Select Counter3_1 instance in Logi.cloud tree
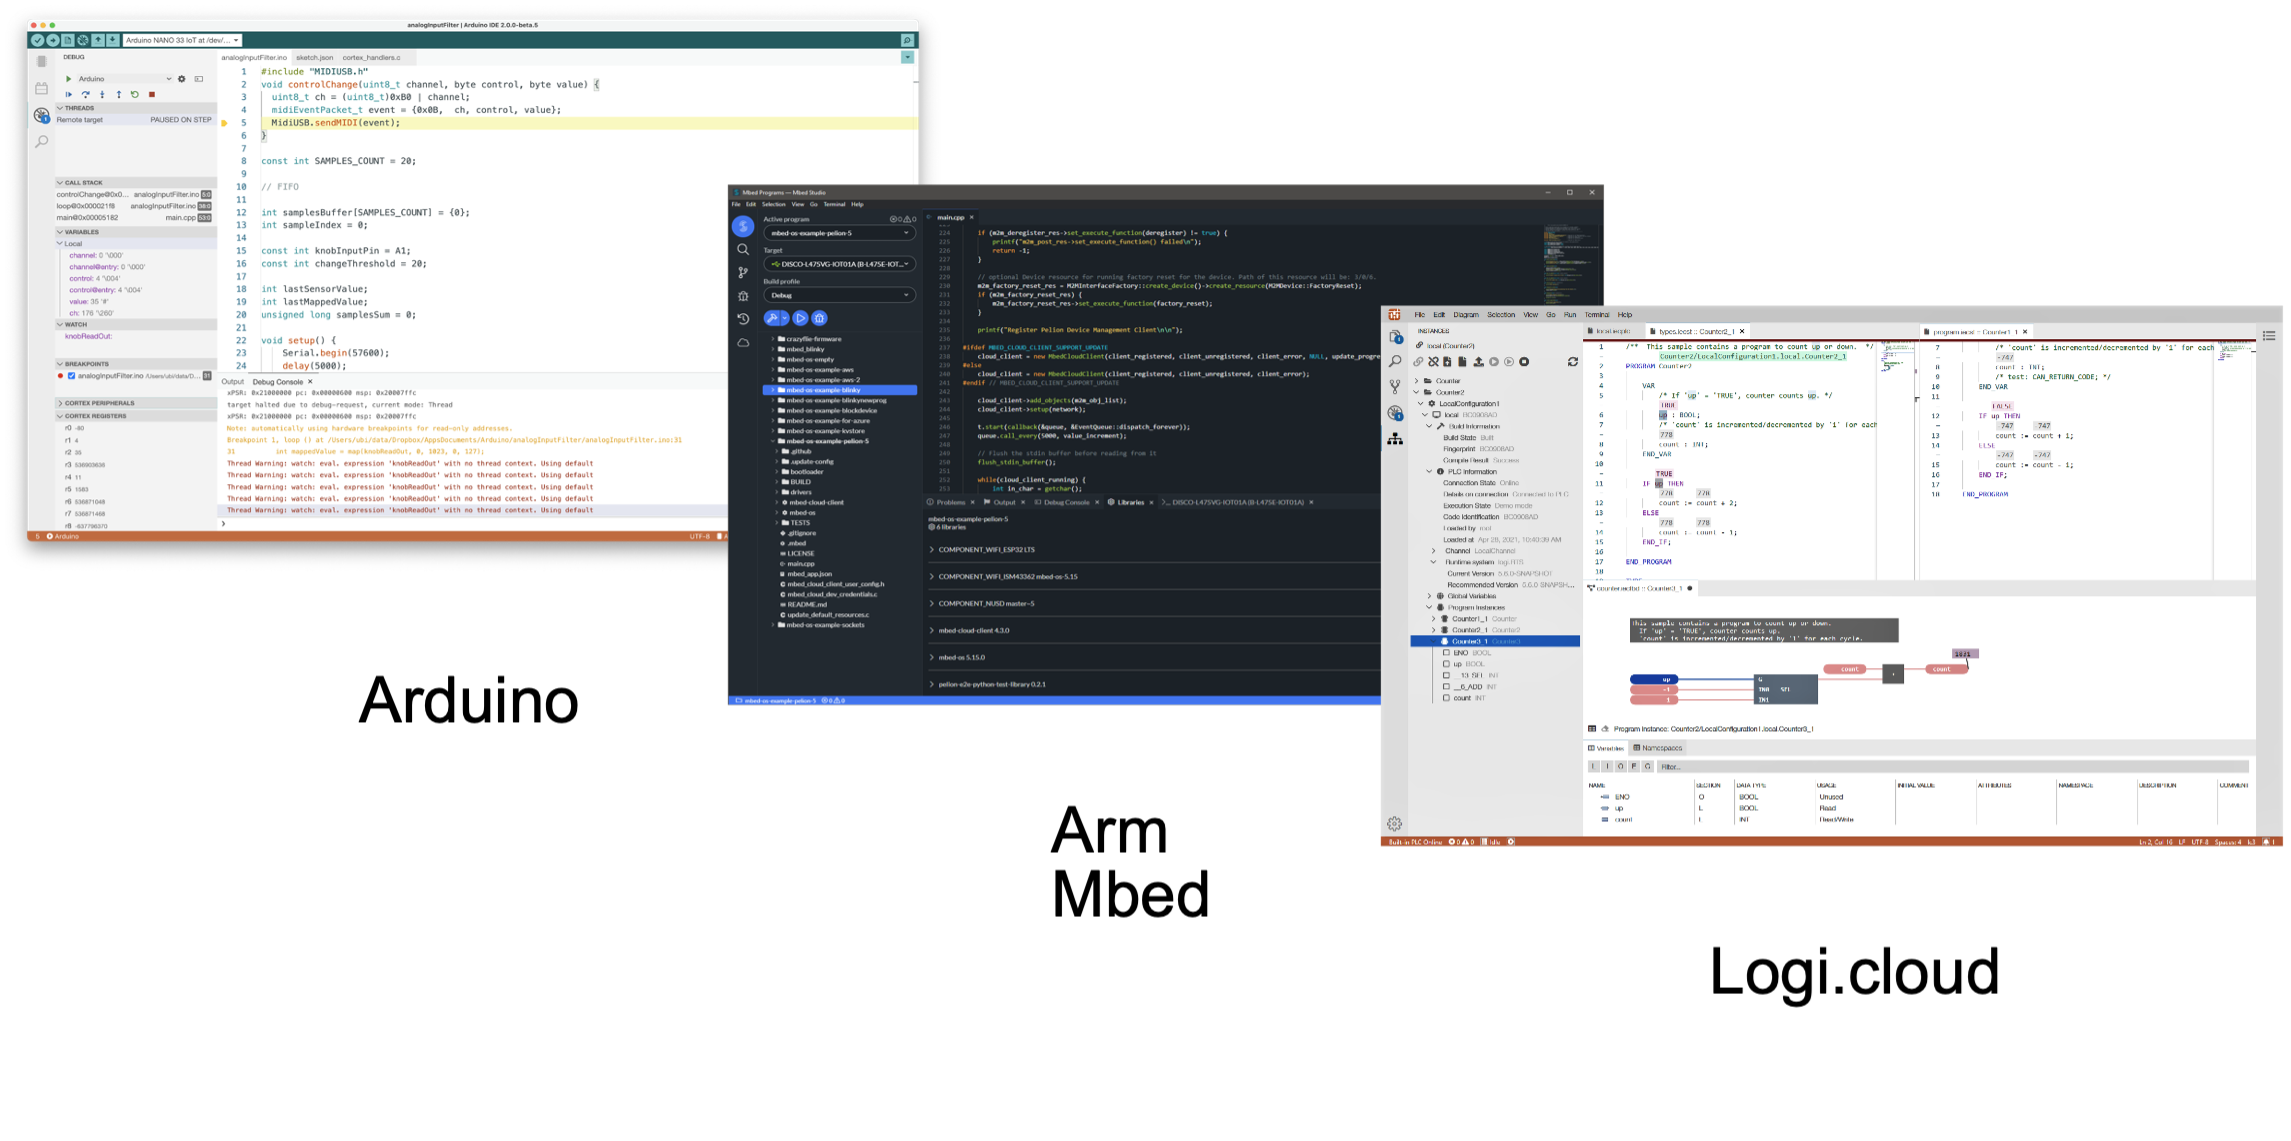The height and width of the screenshot is (1141, 2291). 1496,641
